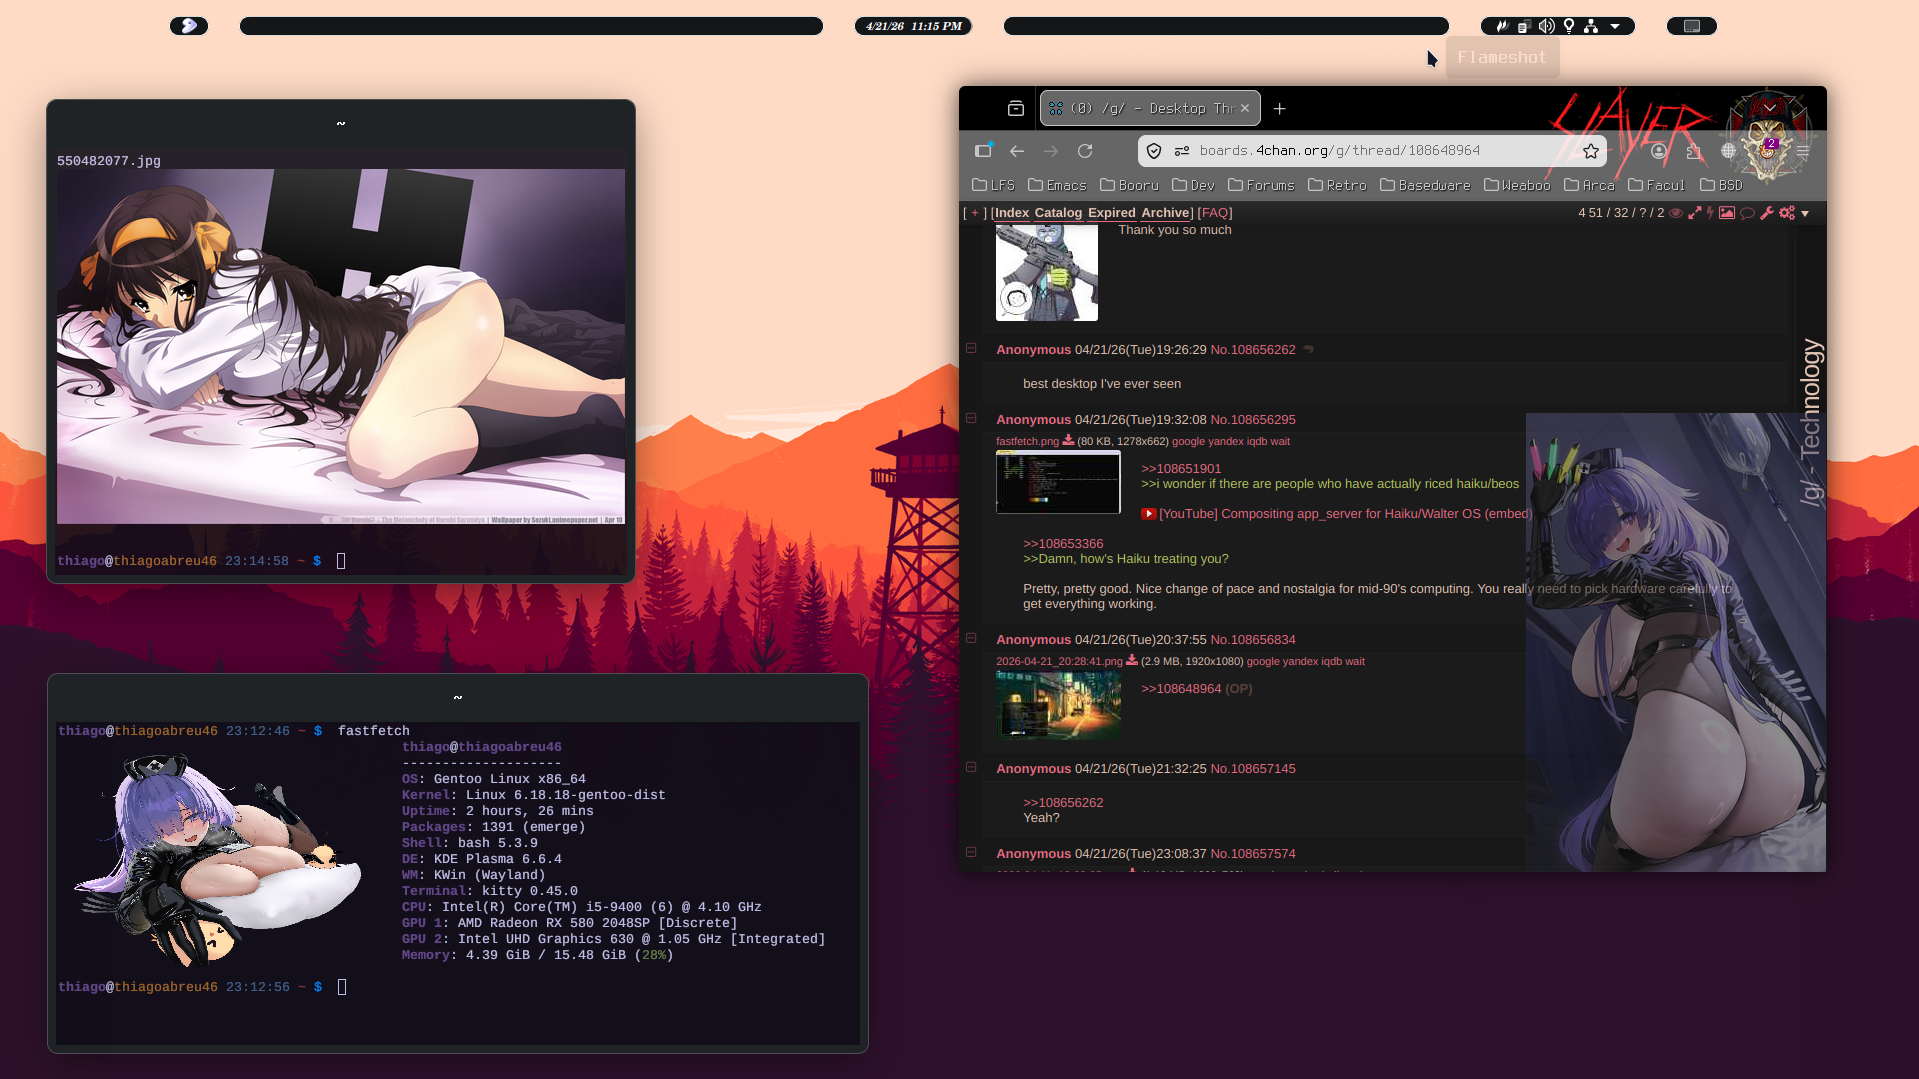Open the shield tracking protection panel
Screen dimensions: 1919x1079
(x=1154, y=151)
